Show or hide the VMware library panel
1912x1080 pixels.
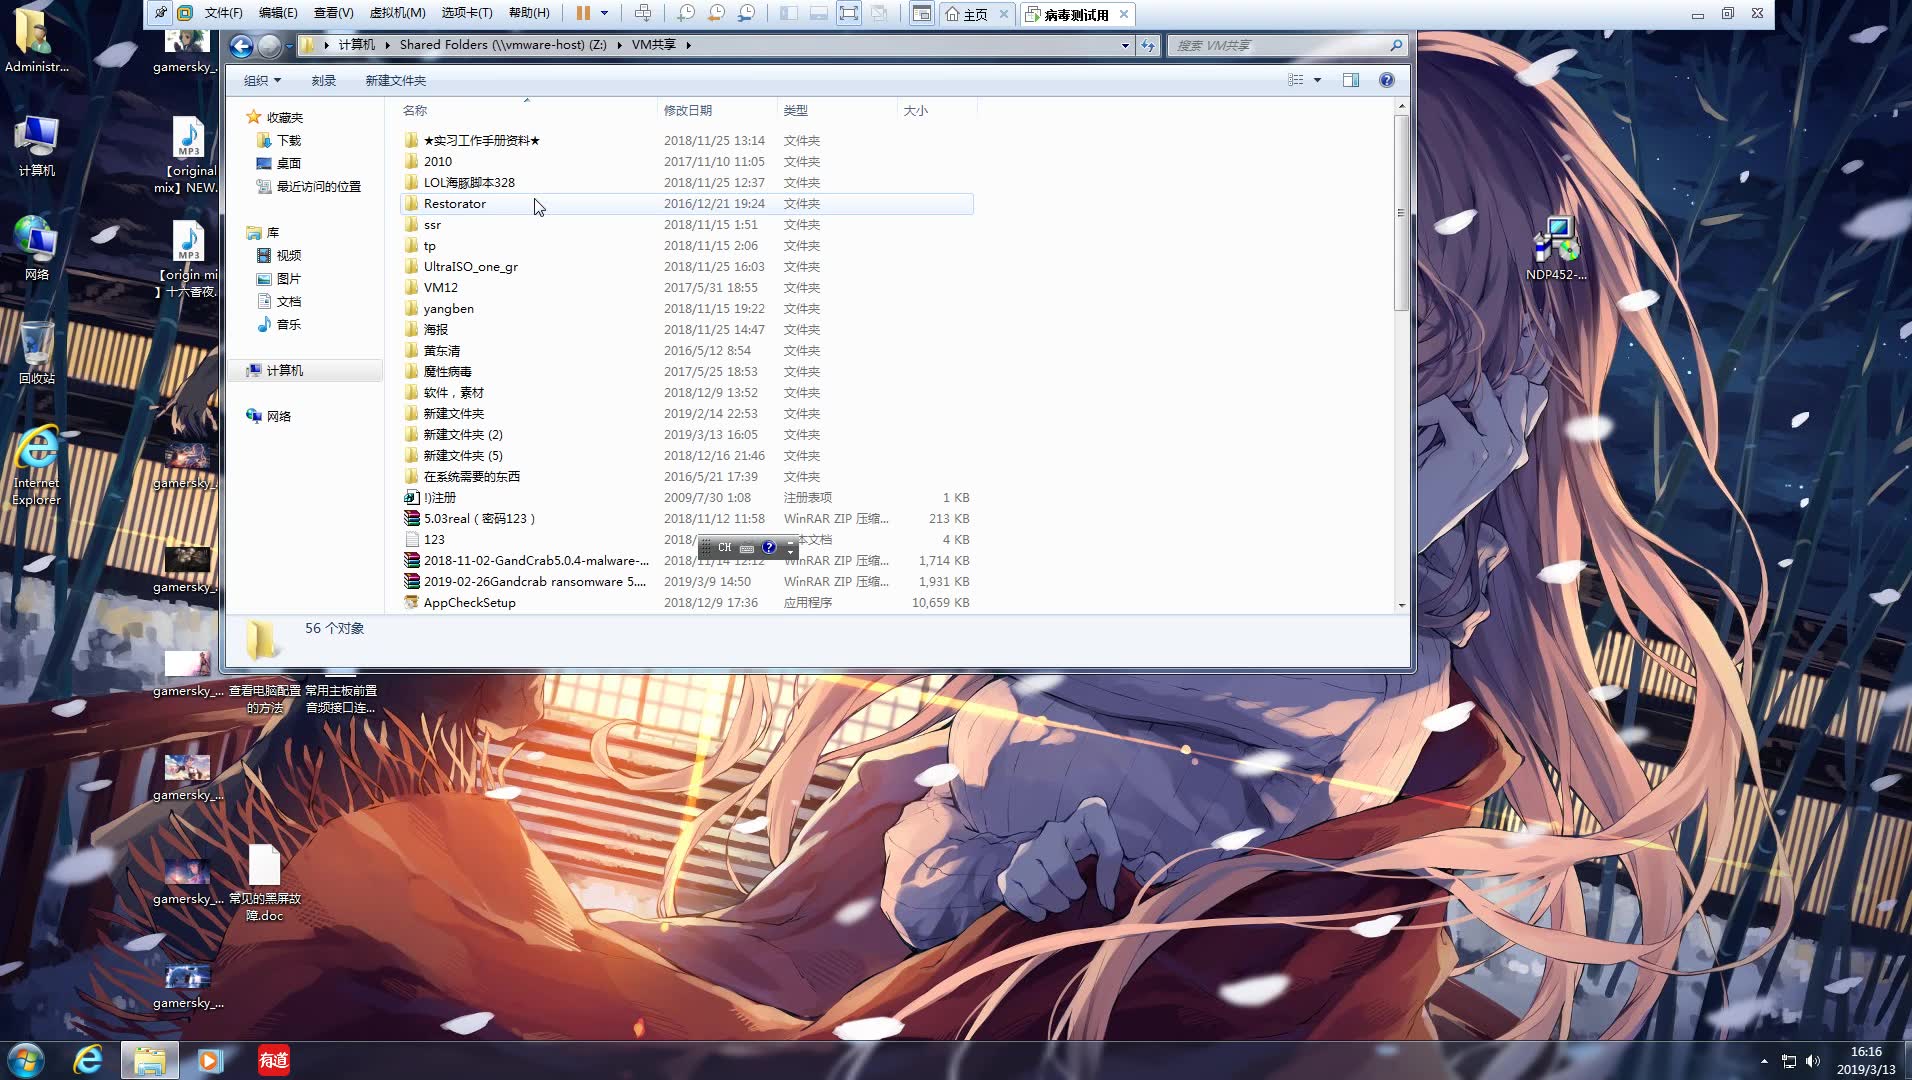click(x=788, y=13)
